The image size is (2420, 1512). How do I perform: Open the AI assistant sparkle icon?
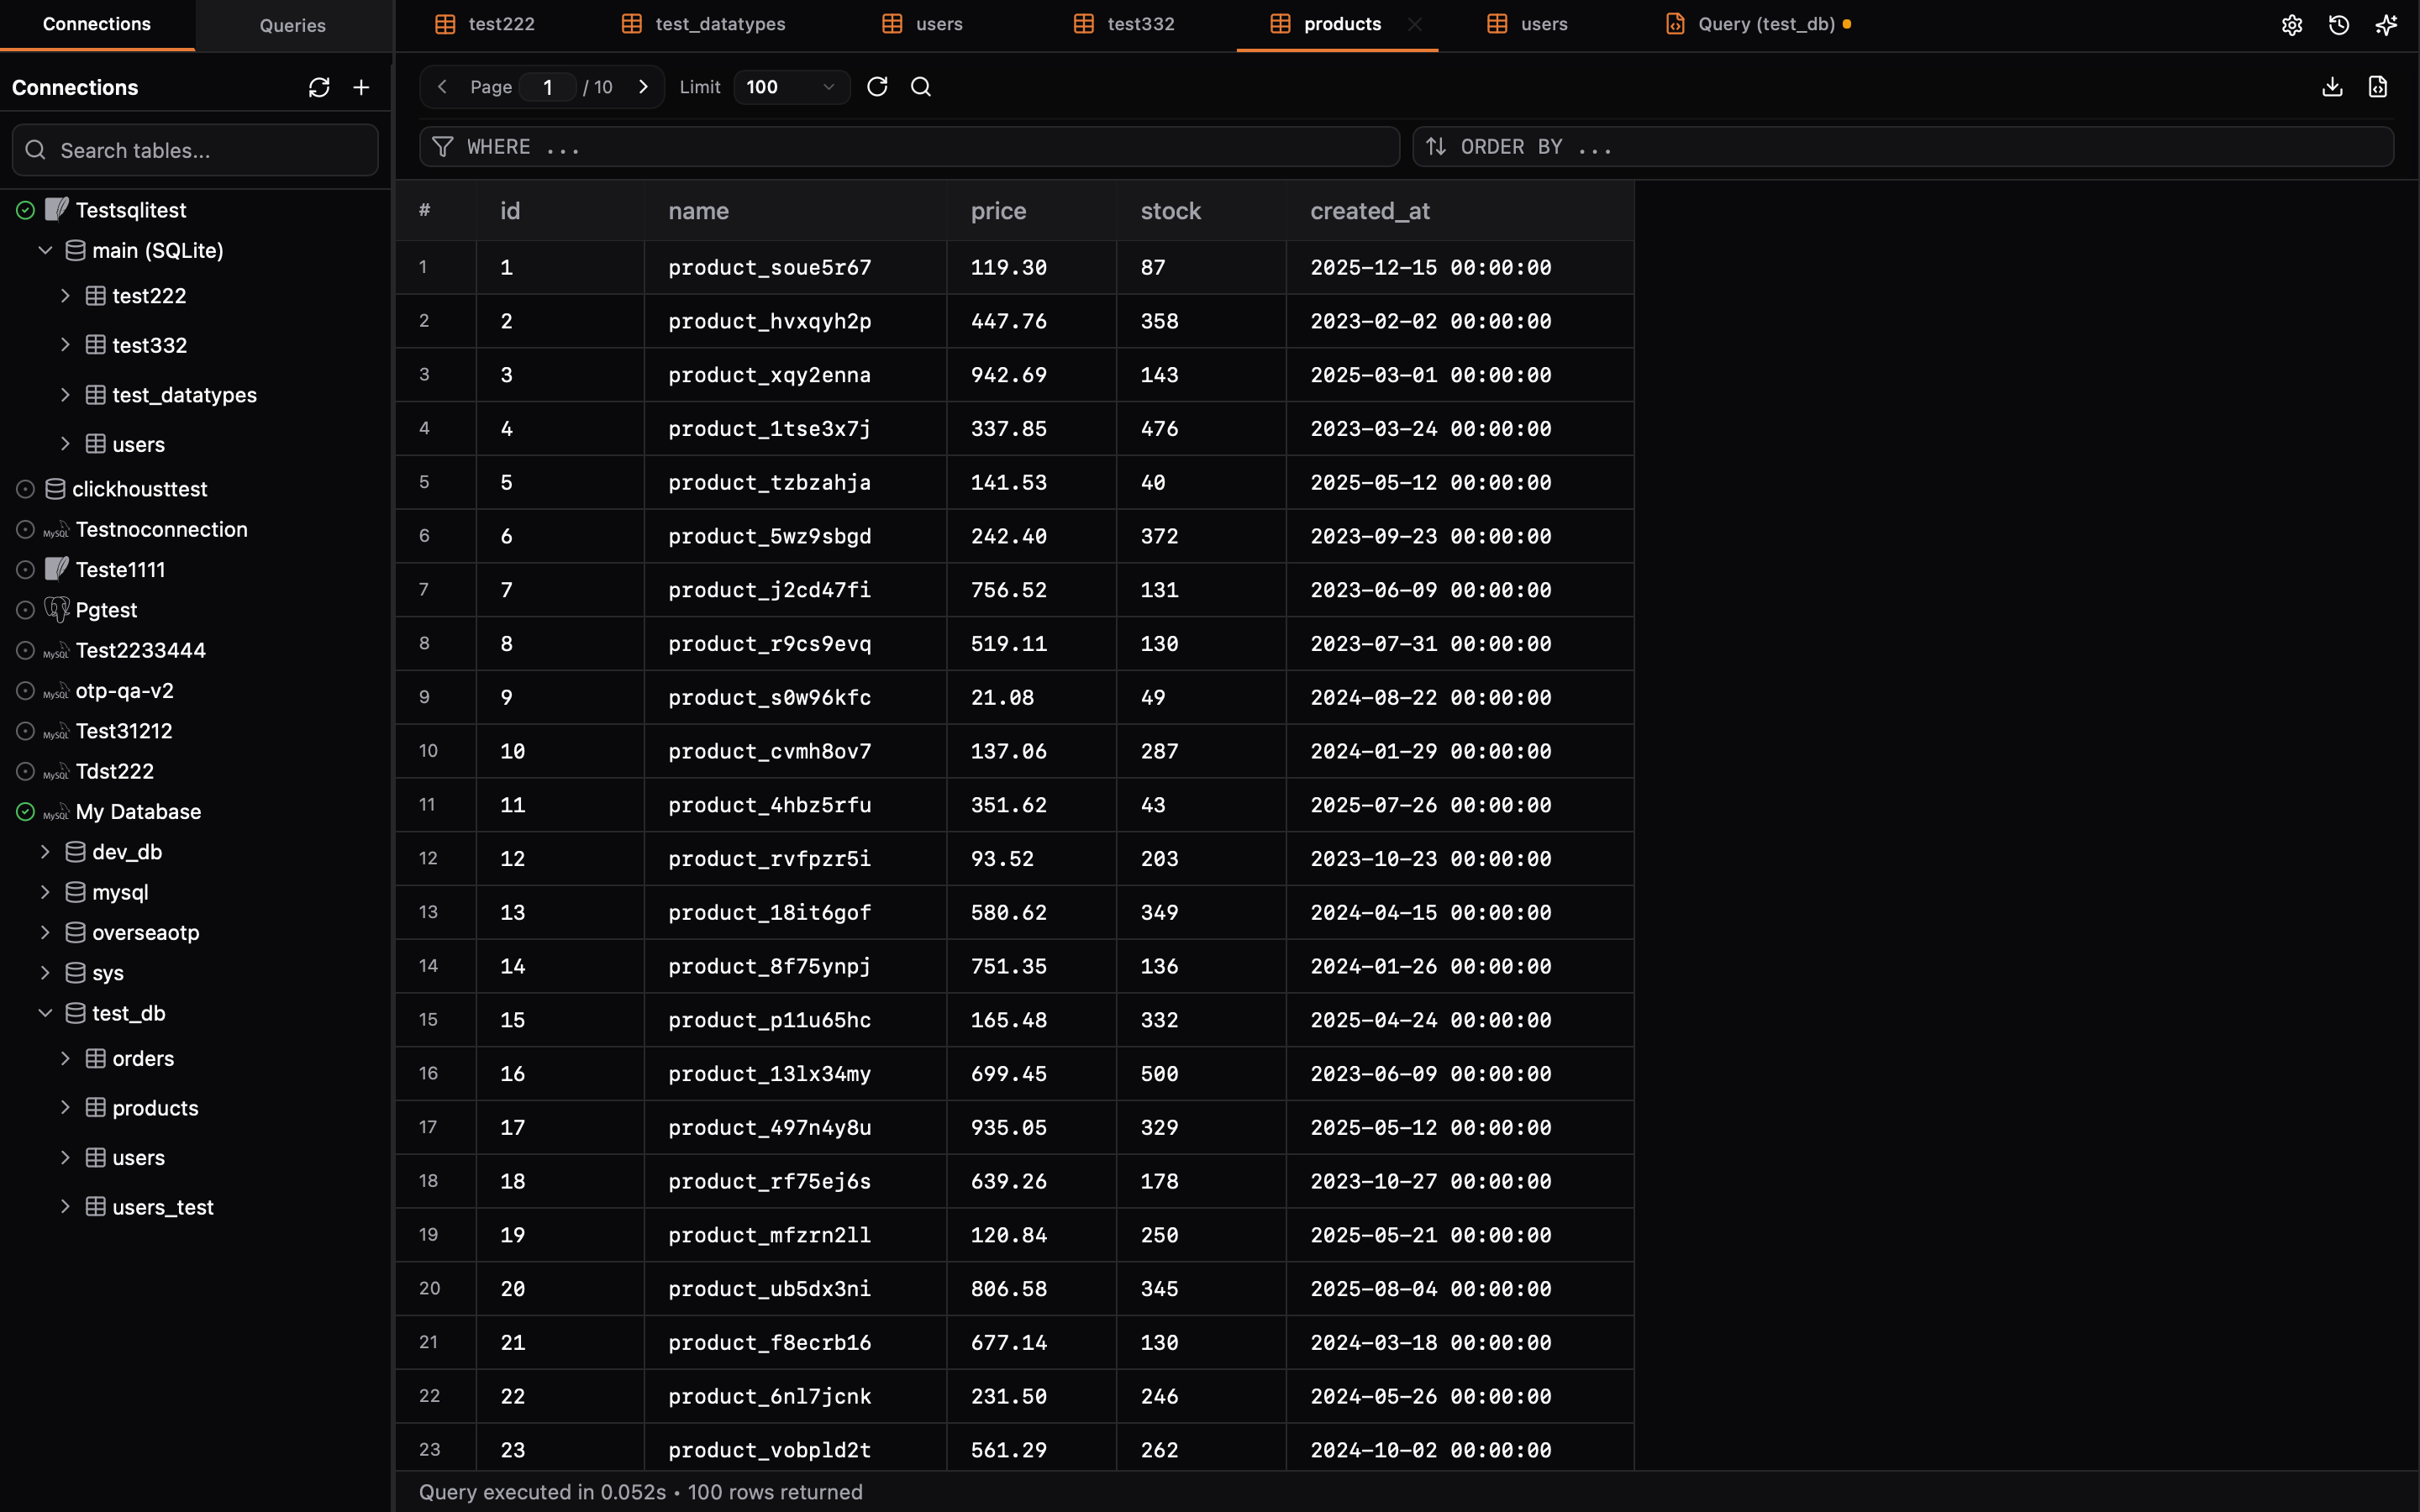point(2386,25)
